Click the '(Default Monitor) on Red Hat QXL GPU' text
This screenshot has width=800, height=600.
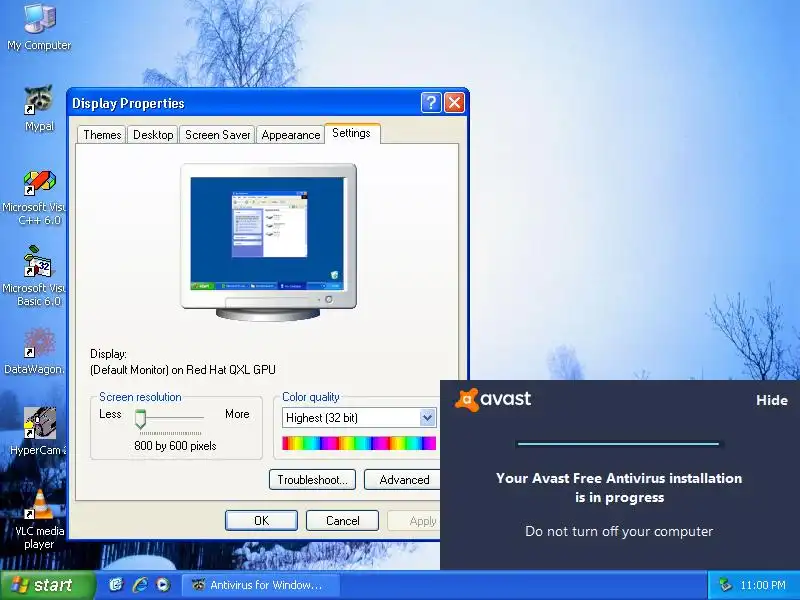click(183, 370)
